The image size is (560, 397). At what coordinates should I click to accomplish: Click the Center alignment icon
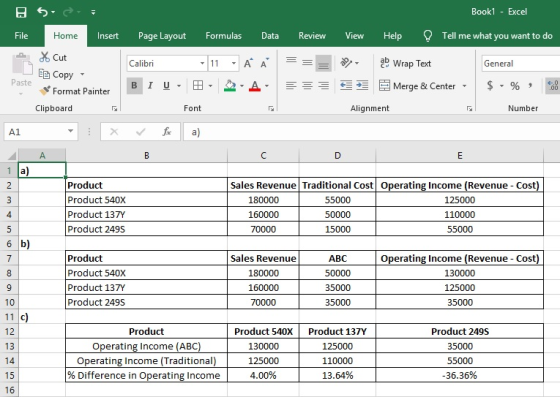(307, 86)
